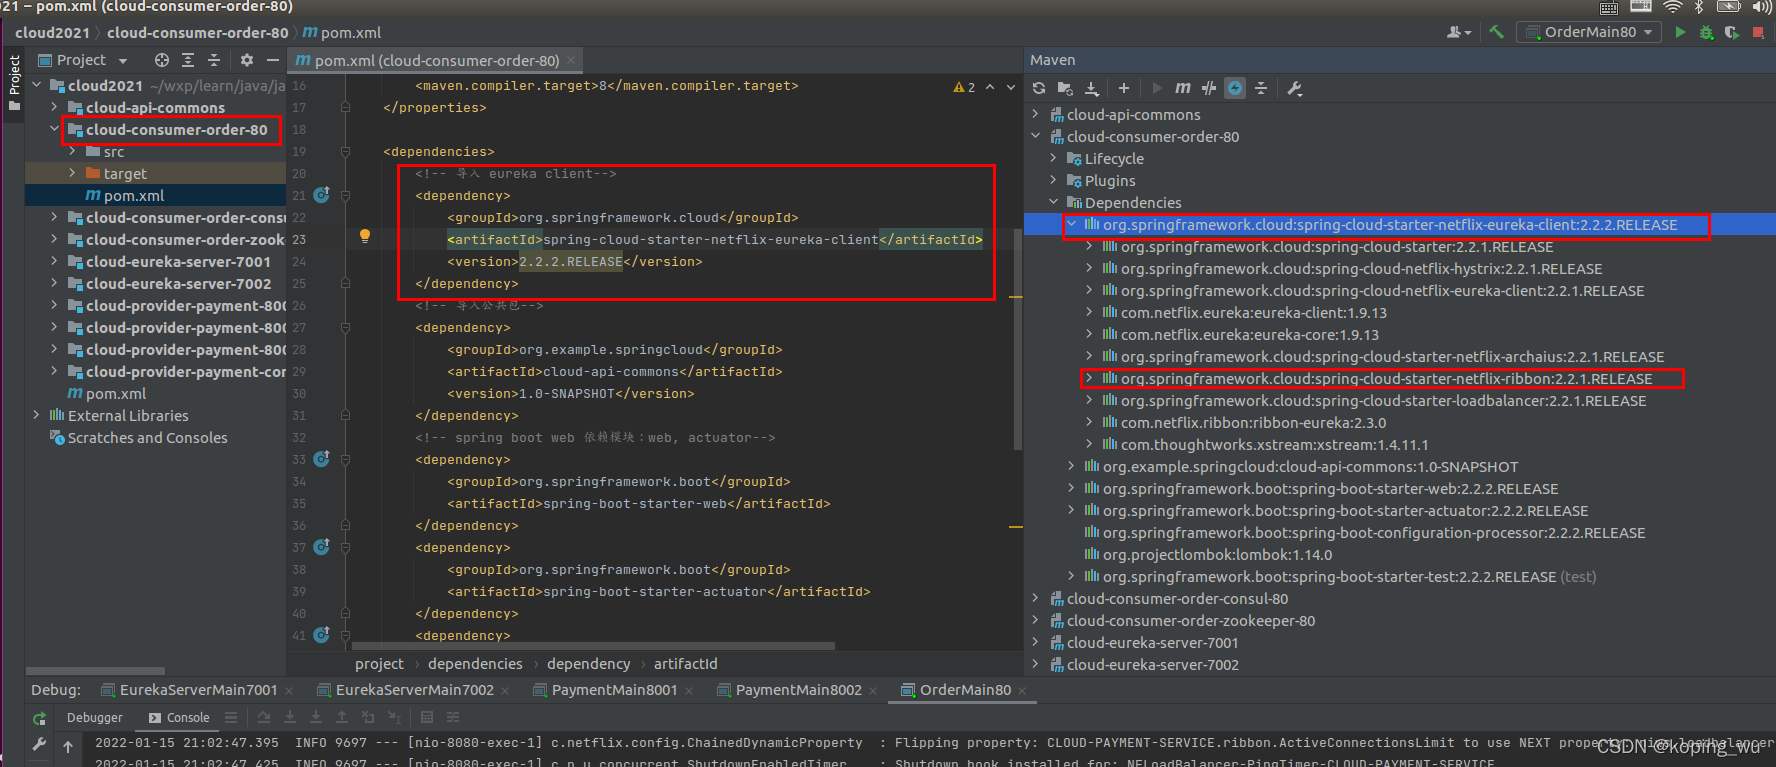Screen dimensions: 1776x767
Task: Switch to Debugger tab
Action: pyautogui.click(x=95, y=717)
